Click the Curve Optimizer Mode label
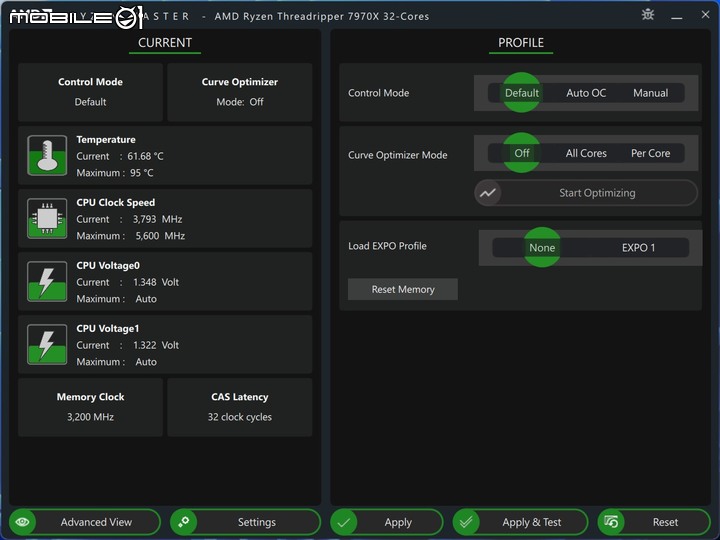Viewport: 720px width, 540px height. pyautogui.click(x=398, y=155)
